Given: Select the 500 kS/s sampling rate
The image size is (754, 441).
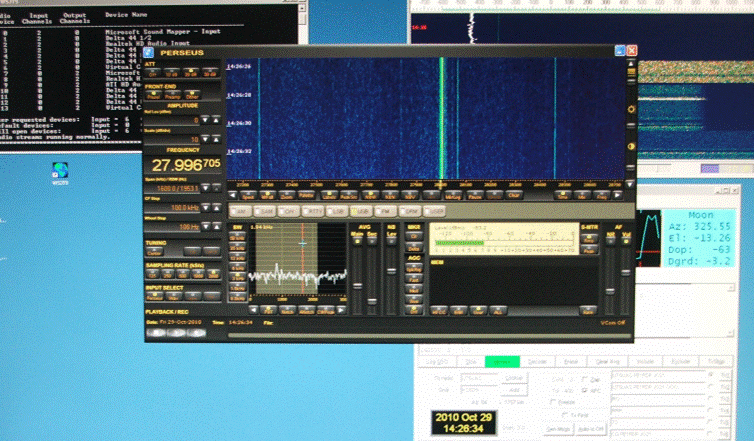Looking at the screenshot, I should (183, 275).
